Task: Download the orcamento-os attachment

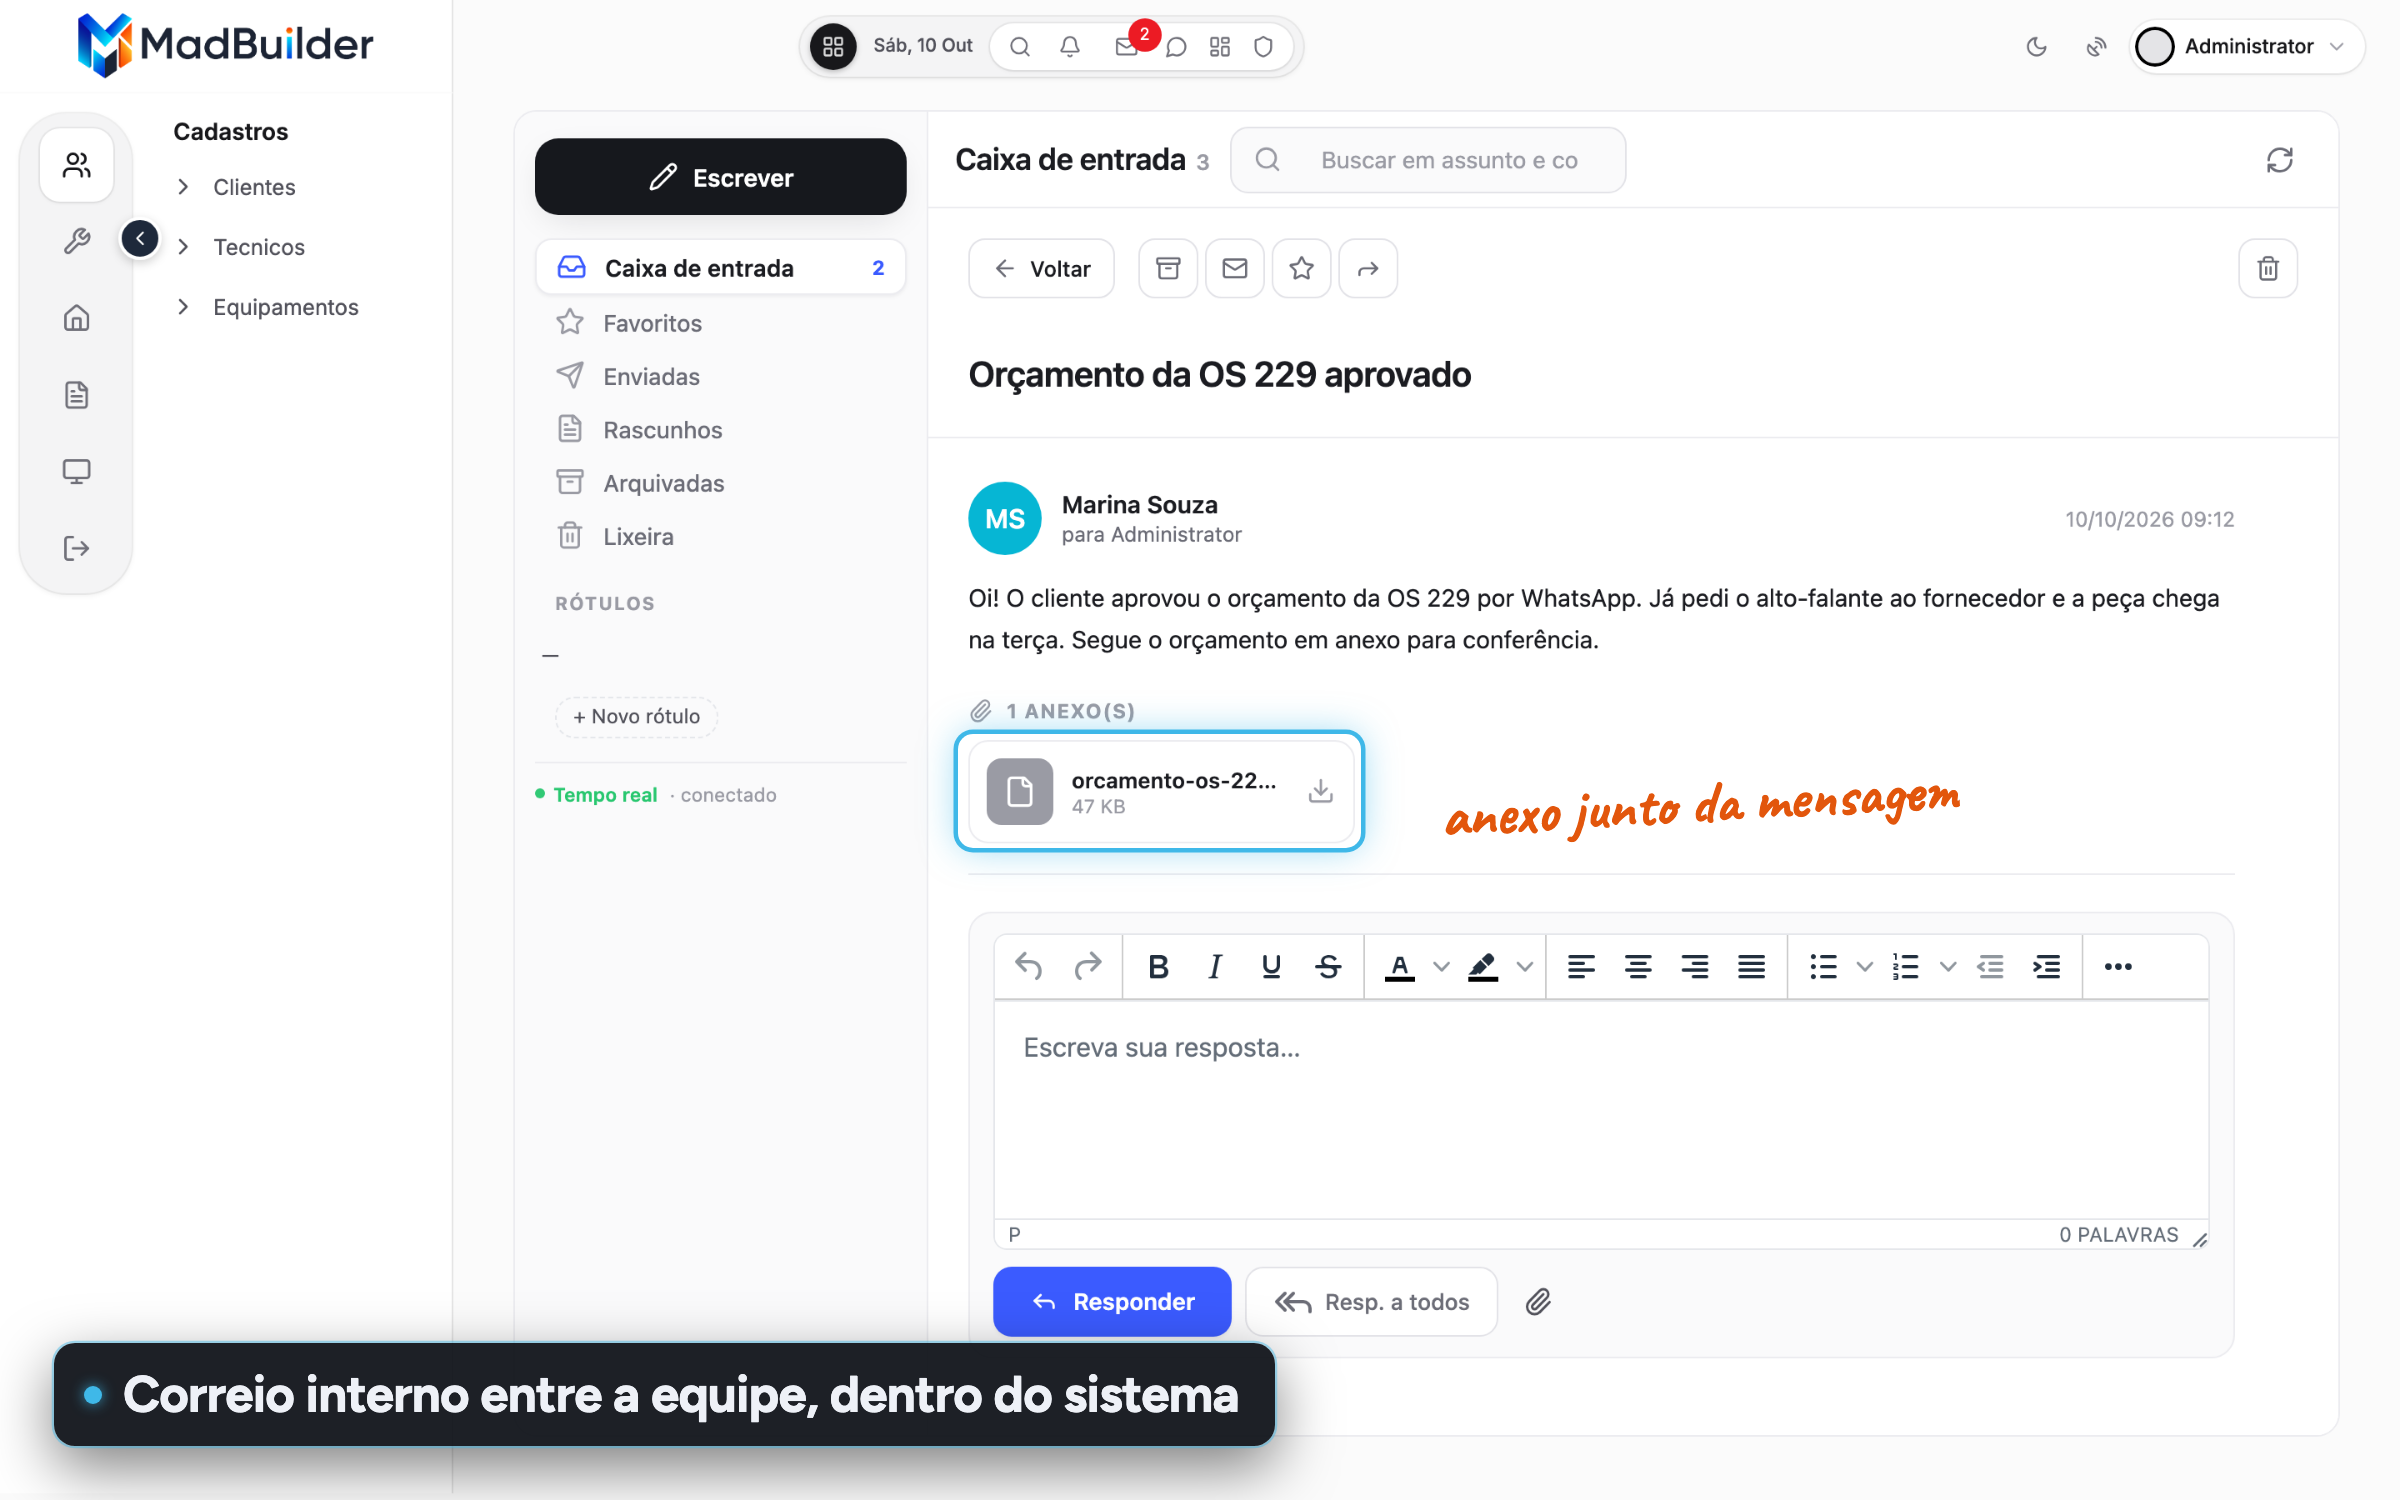Action: [x=1320, y=791]
